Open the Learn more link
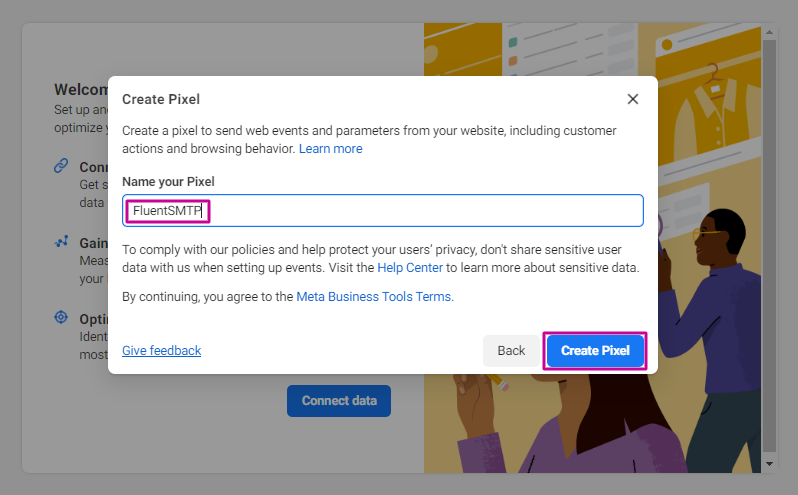 click(330, 149)
